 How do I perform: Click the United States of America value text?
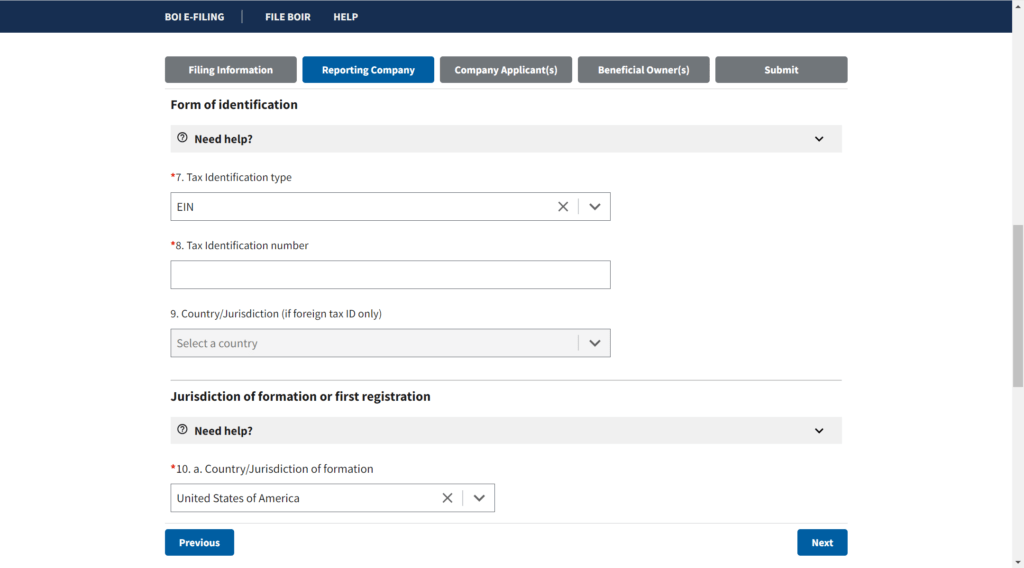coord(238,498)
